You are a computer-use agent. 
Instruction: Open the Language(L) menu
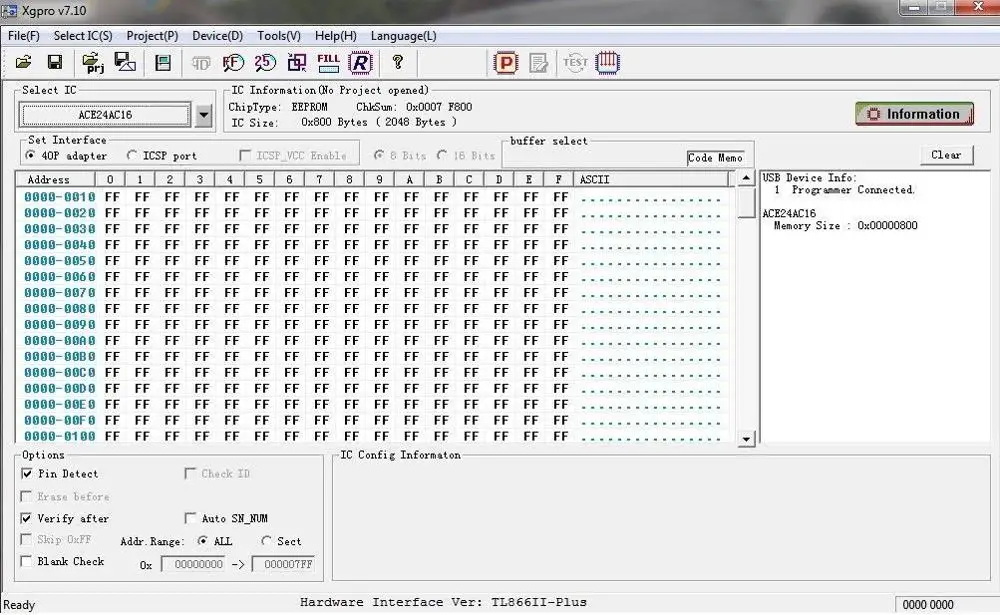click(404, 36)
